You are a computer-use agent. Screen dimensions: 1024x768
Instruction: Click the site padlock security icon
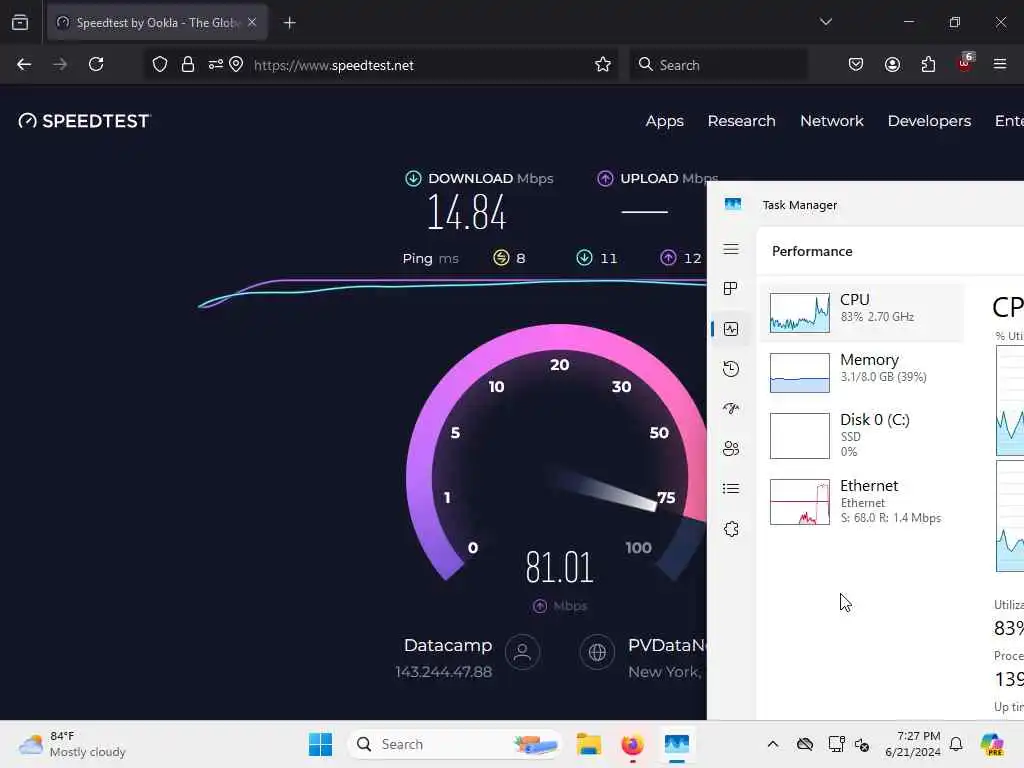point(188,64)
